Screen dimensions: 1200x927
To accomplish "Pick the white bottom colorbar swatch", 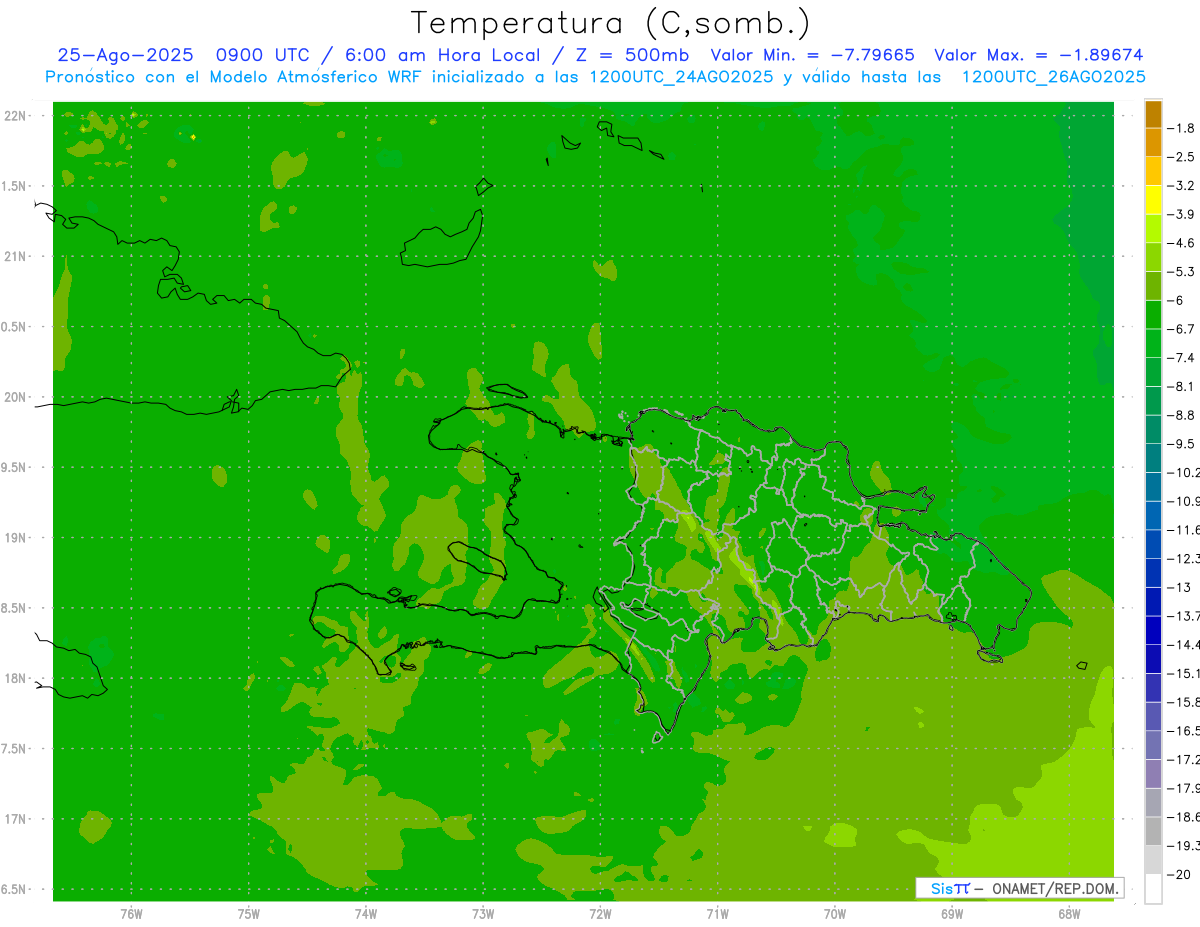I will pos(1153,889).
